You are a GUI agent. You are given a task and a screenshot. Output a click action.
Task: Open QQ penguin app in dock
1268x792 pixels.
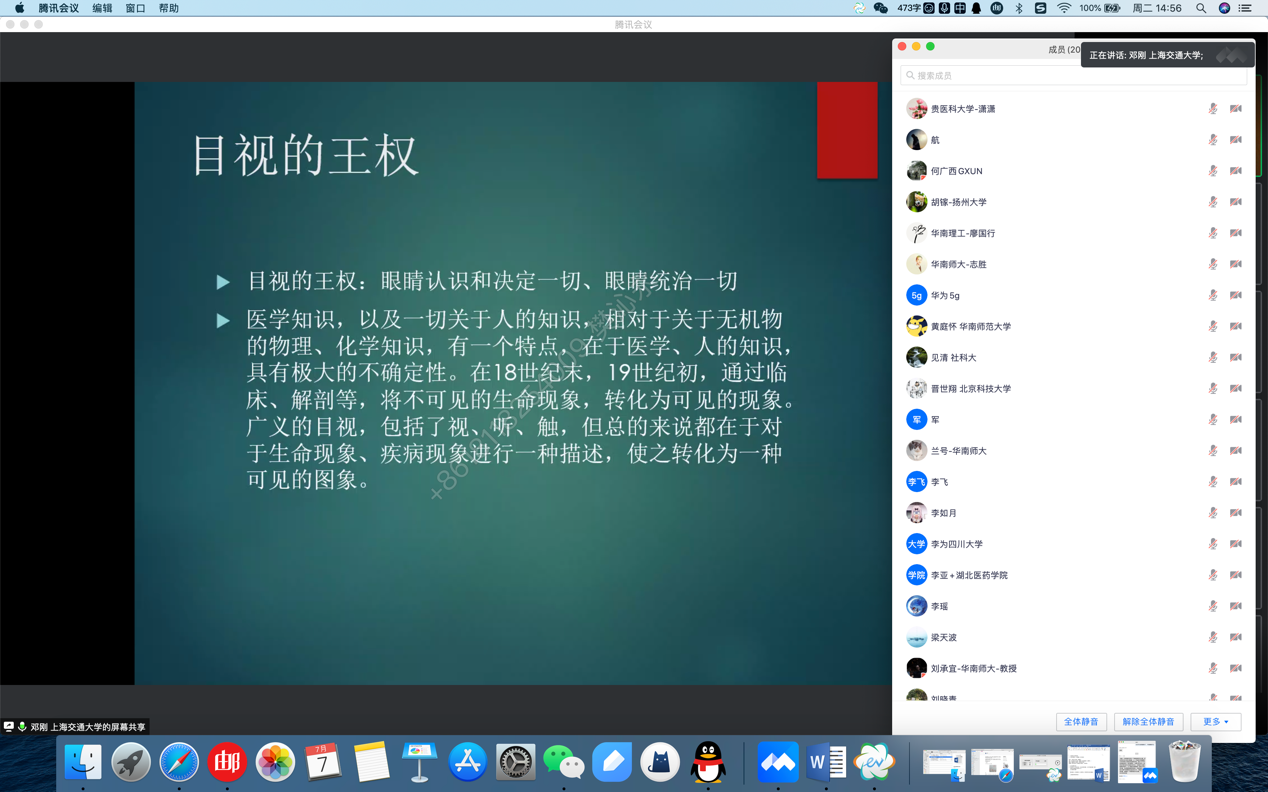708,763
